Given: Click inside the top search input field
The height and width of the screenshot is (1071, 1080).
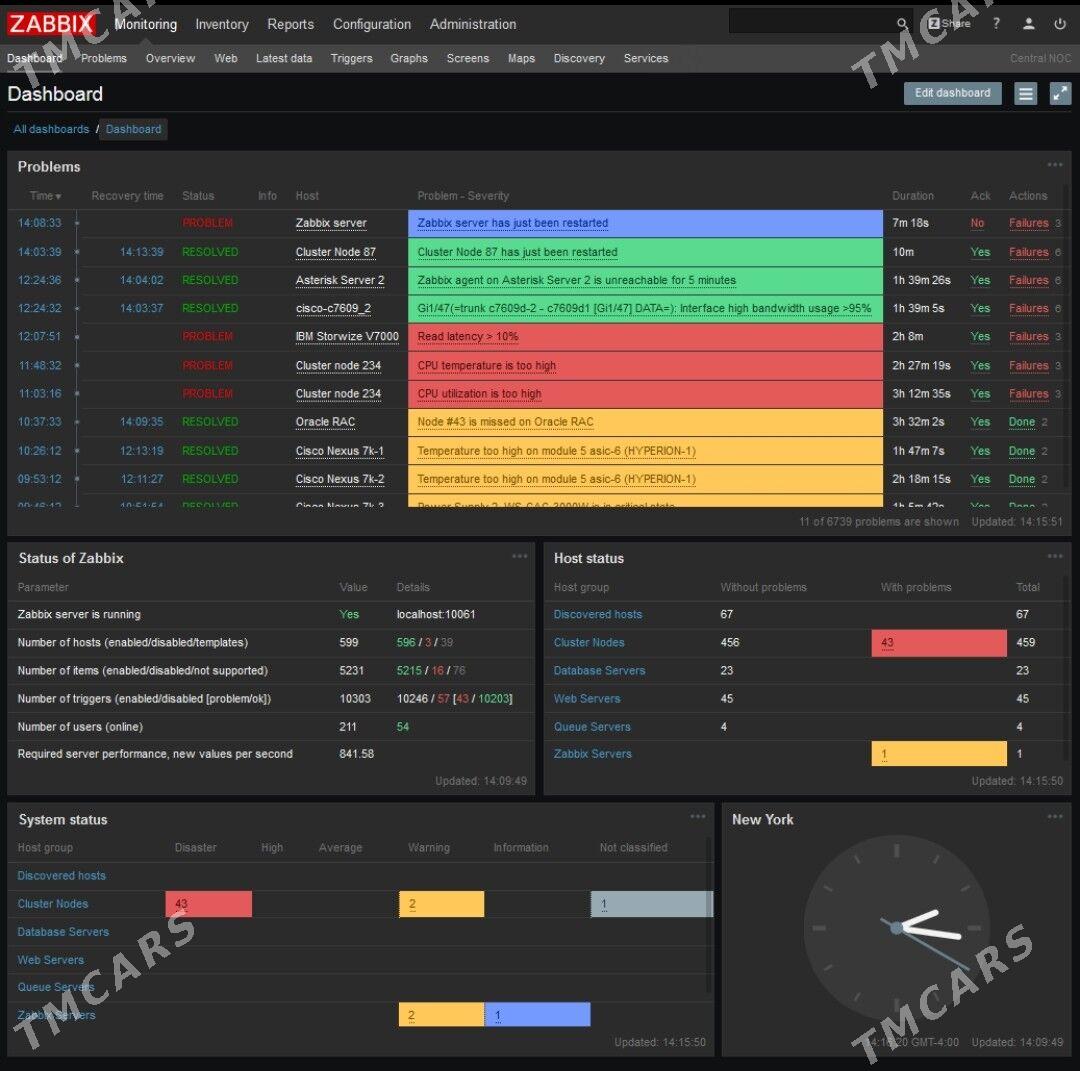Looking at the screenshot, I should click(x=810, y=22).
